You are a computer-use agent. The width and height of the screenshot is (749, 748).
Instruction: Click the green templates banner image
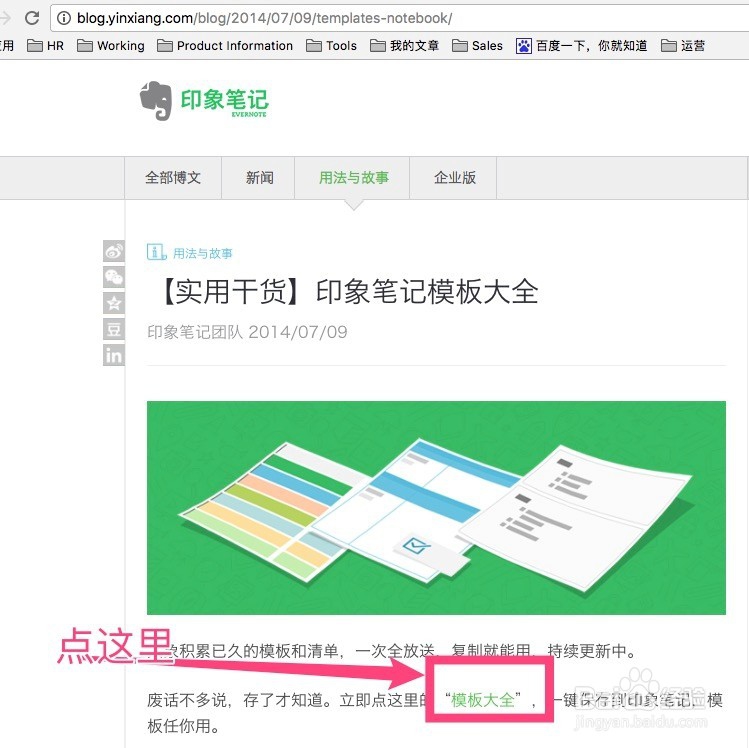tap(436, 508)
